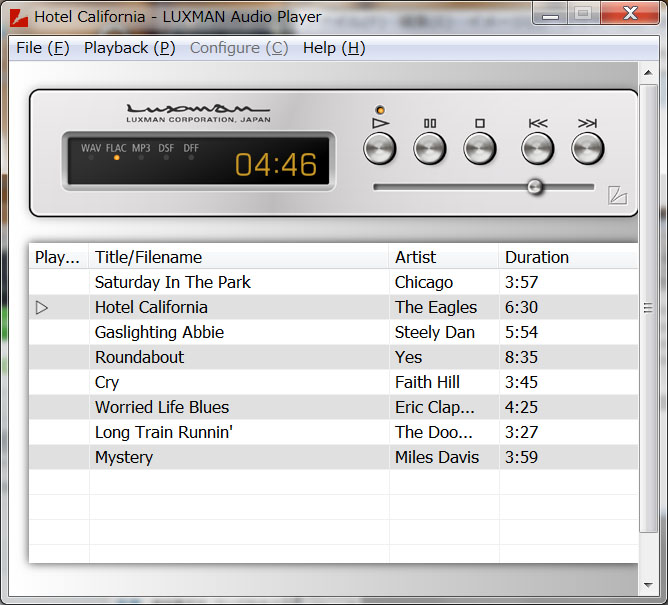
Task: Sort playlist by Title/Filename header
Action: (239, 257)
